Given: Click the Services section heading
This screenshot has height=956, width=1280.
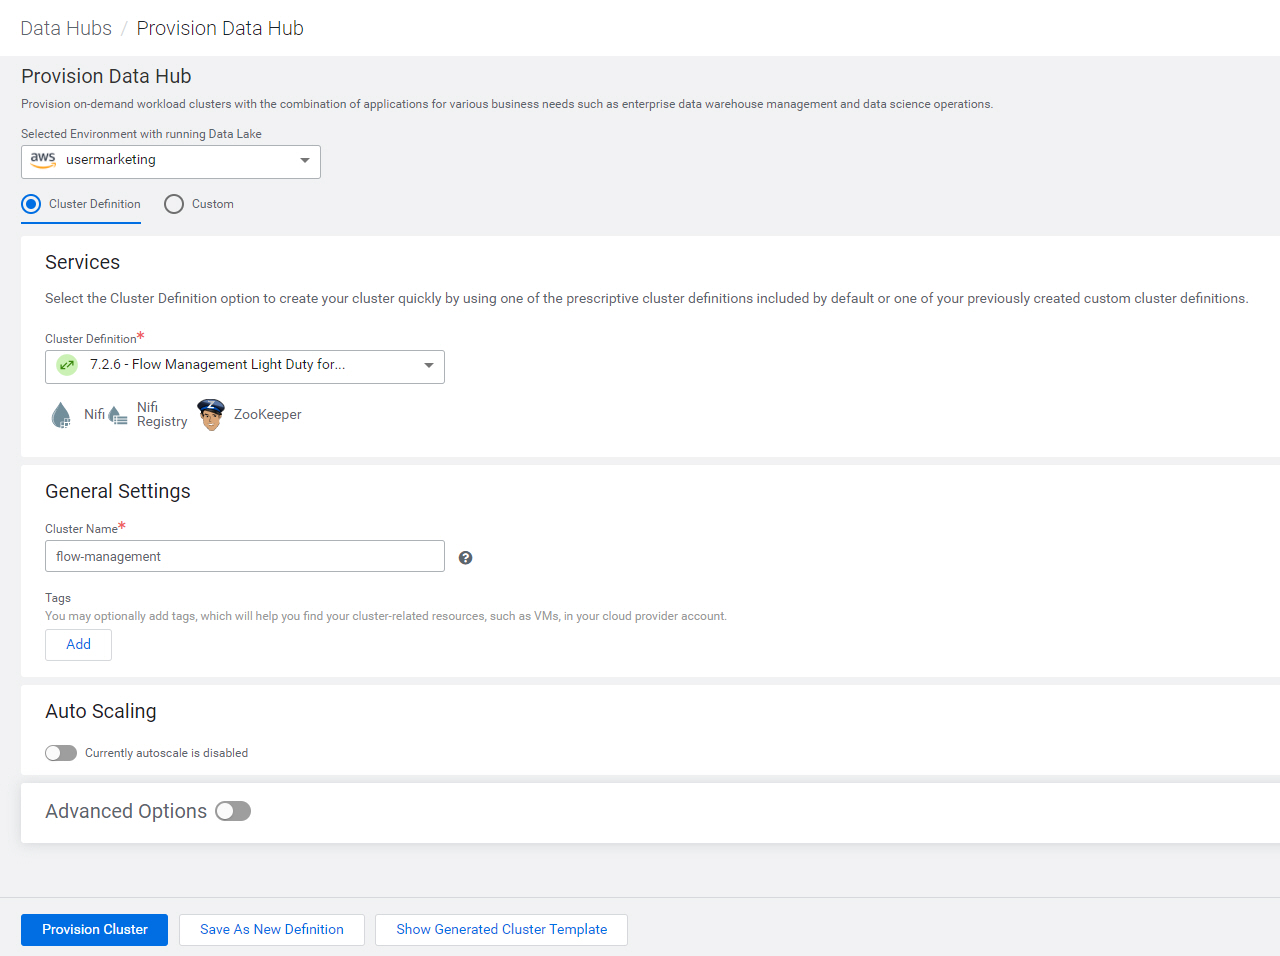Looking at the screenshot, I should pos(82,262).
